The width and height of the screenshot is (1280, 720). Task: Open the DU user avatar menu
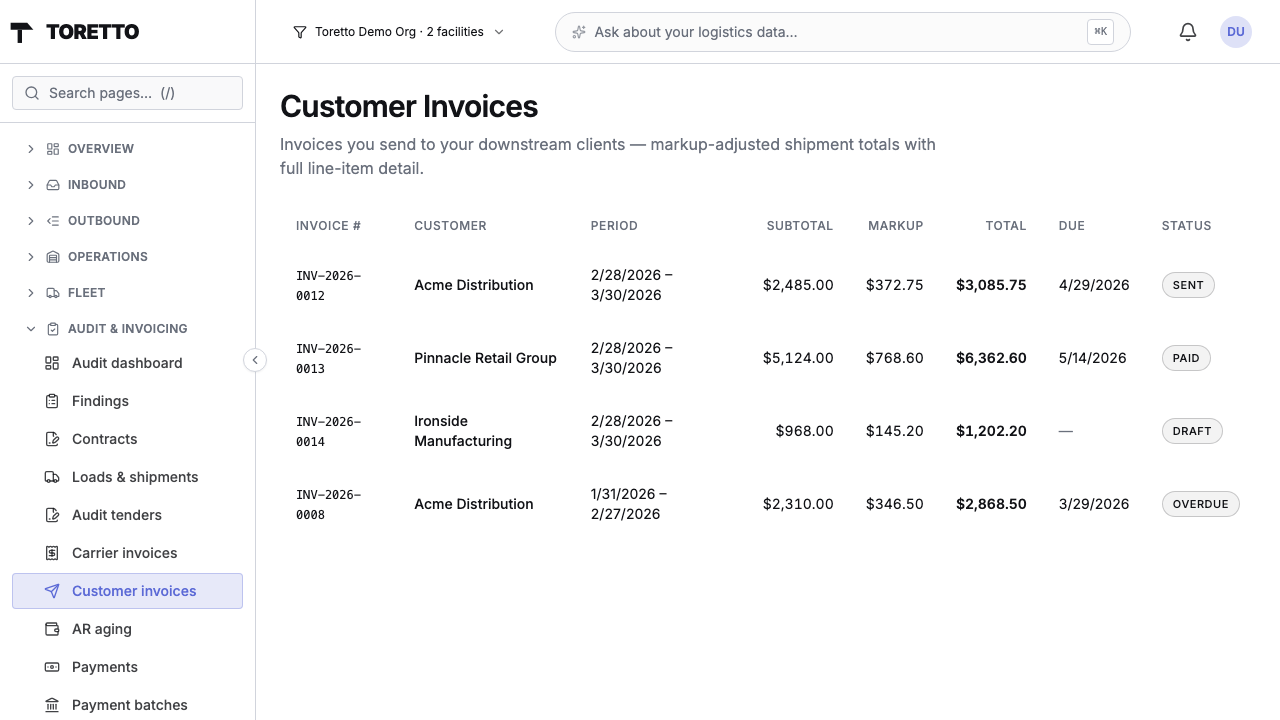tap(1236, 32)
